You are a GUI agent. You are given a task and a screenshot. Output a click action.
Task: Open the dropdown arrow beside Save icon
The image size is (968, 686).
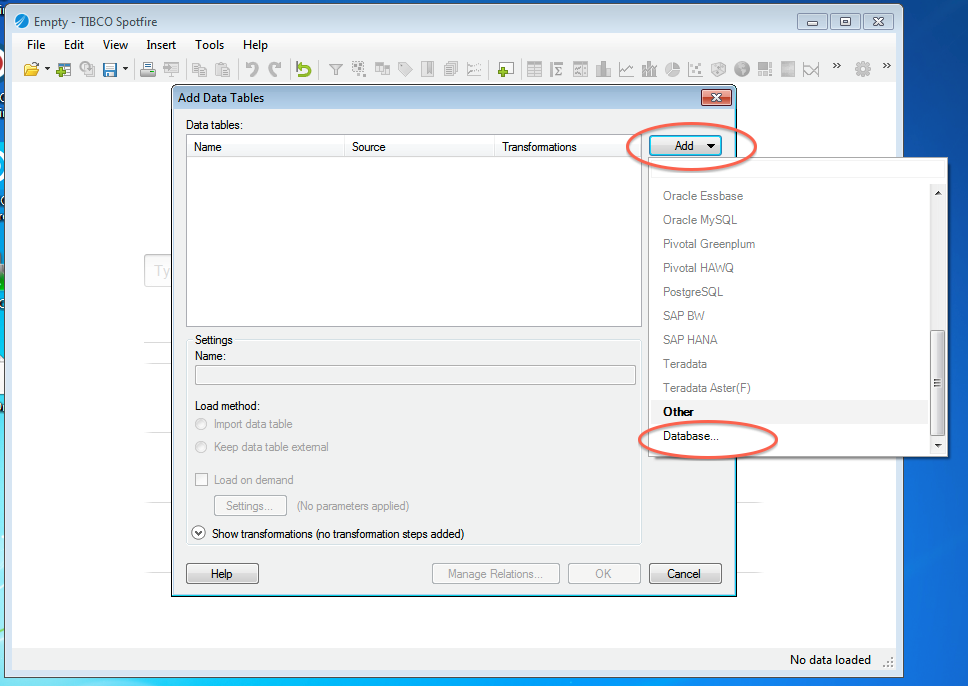click(x=125, y=69)
